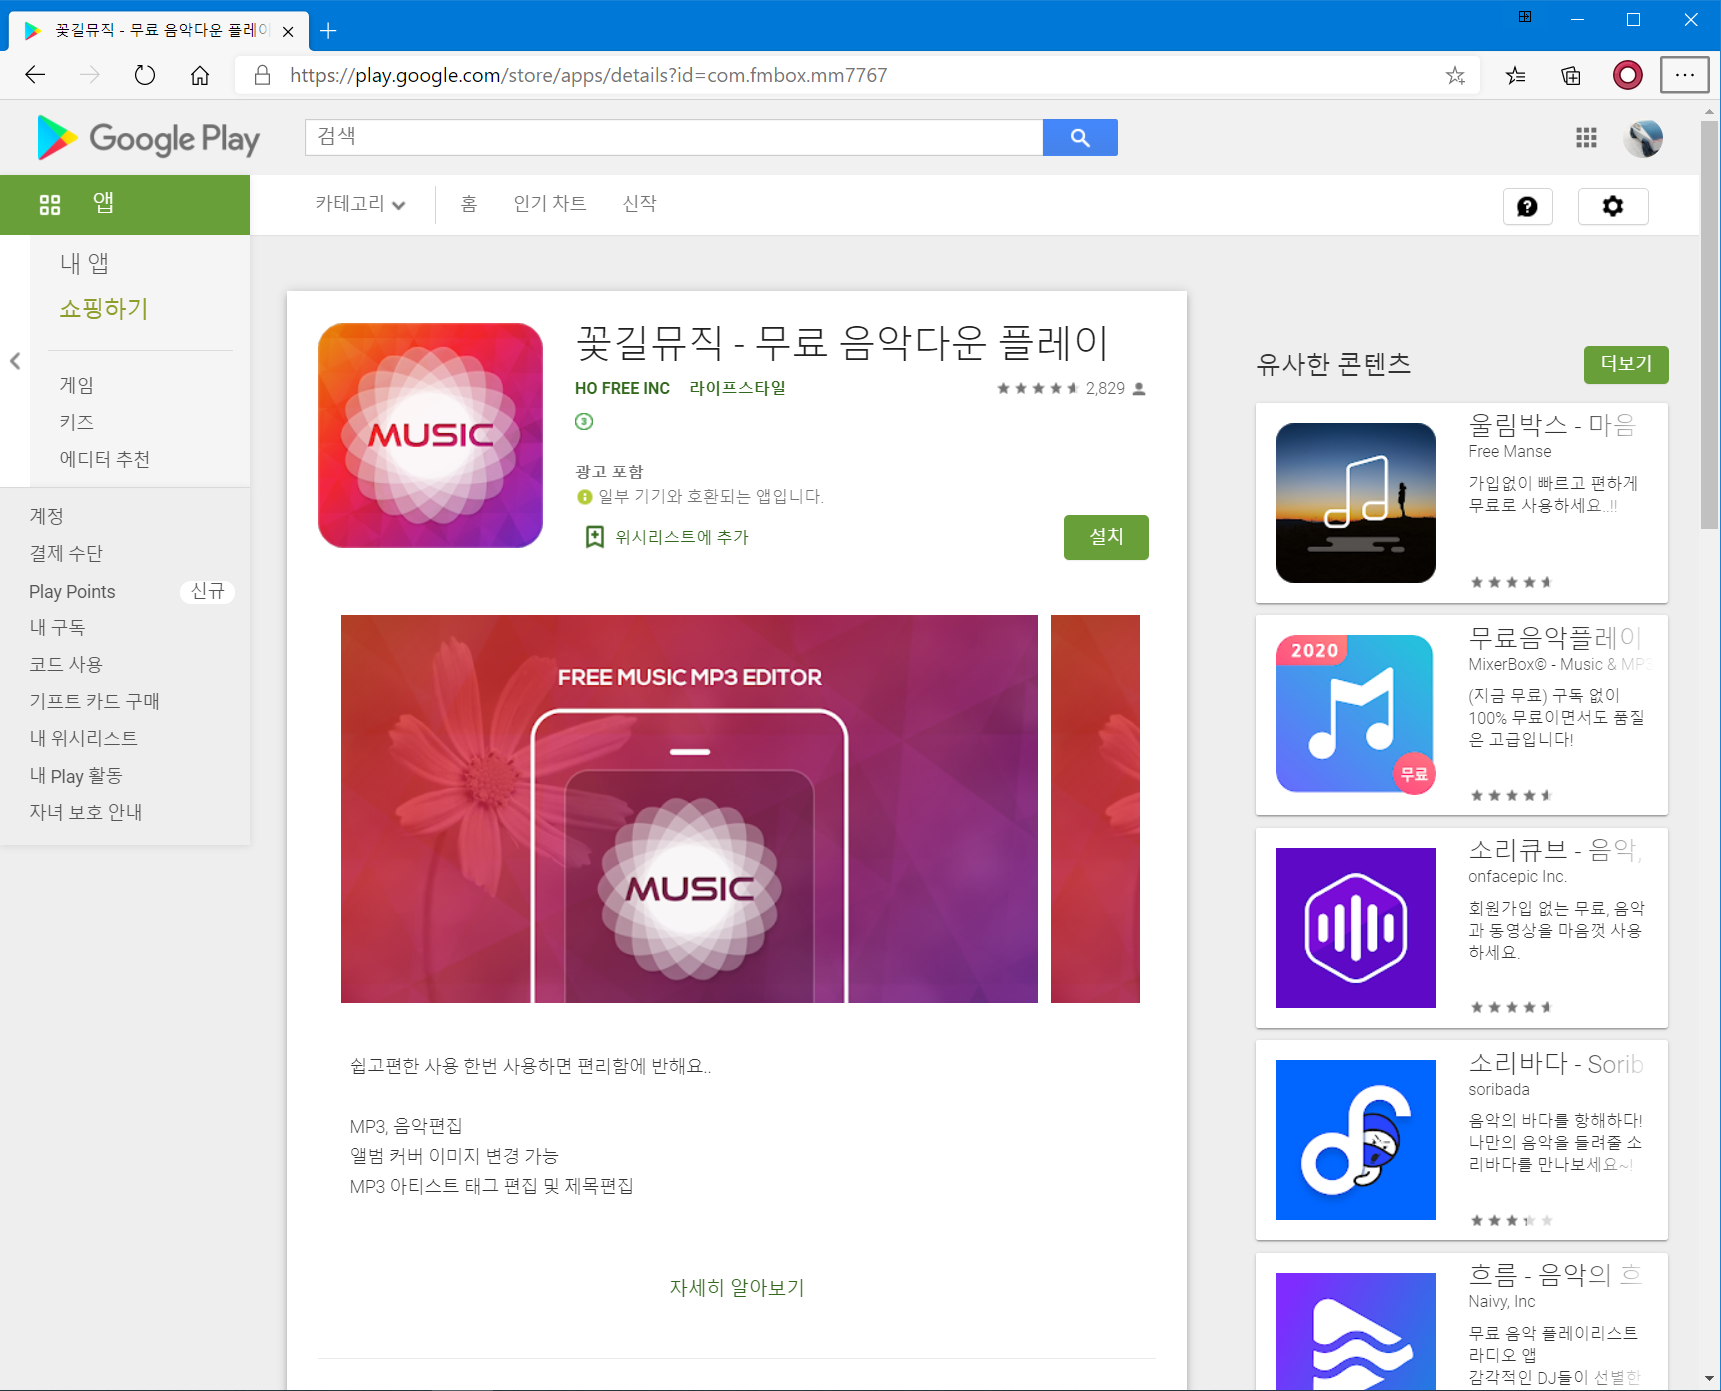Image resolution: width=1721 pixels, height=1391 pixels.
Task: Open the 울림박스 app thumbnail
Action: click(x=1356, y=503)
